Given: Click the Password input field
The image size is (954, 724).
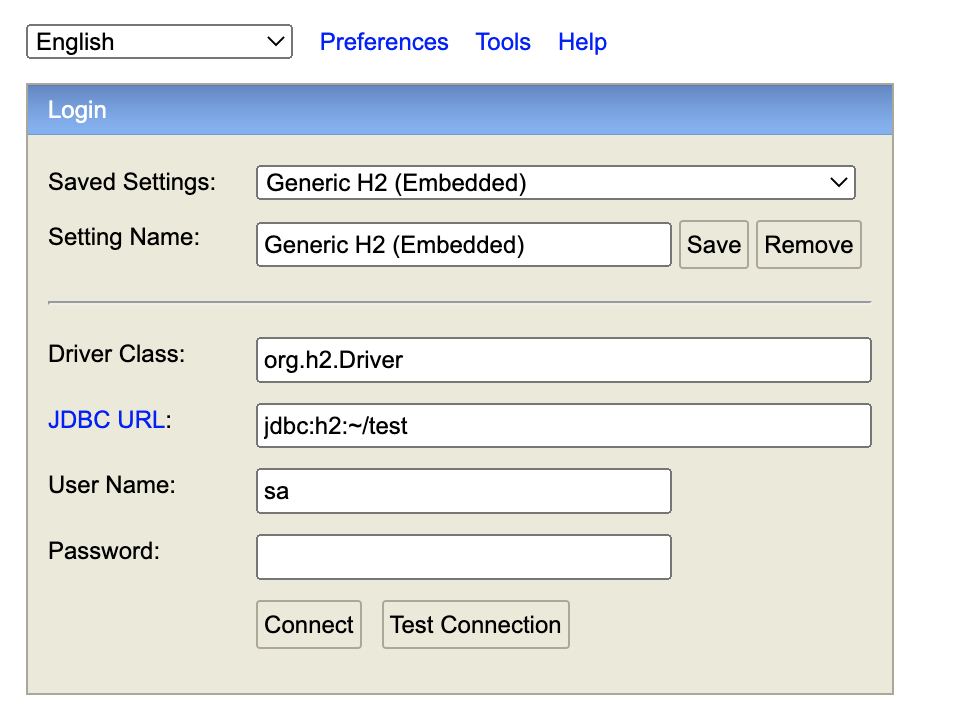Looking at the screenshot, I should click(464, 557).
